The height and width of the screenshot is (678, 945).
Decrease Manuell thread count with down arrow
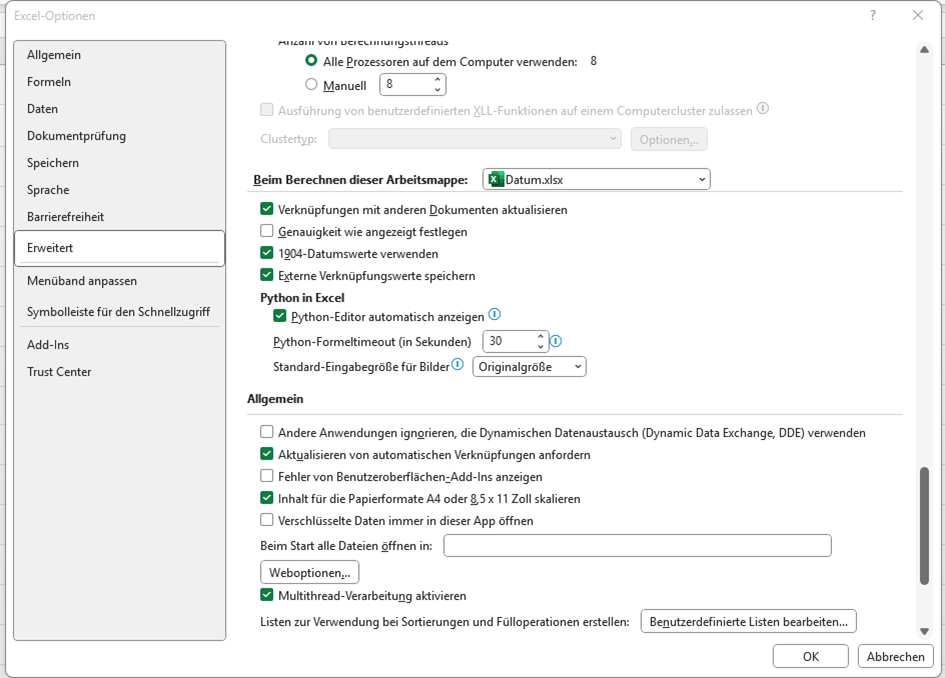(x=437, y=91)
